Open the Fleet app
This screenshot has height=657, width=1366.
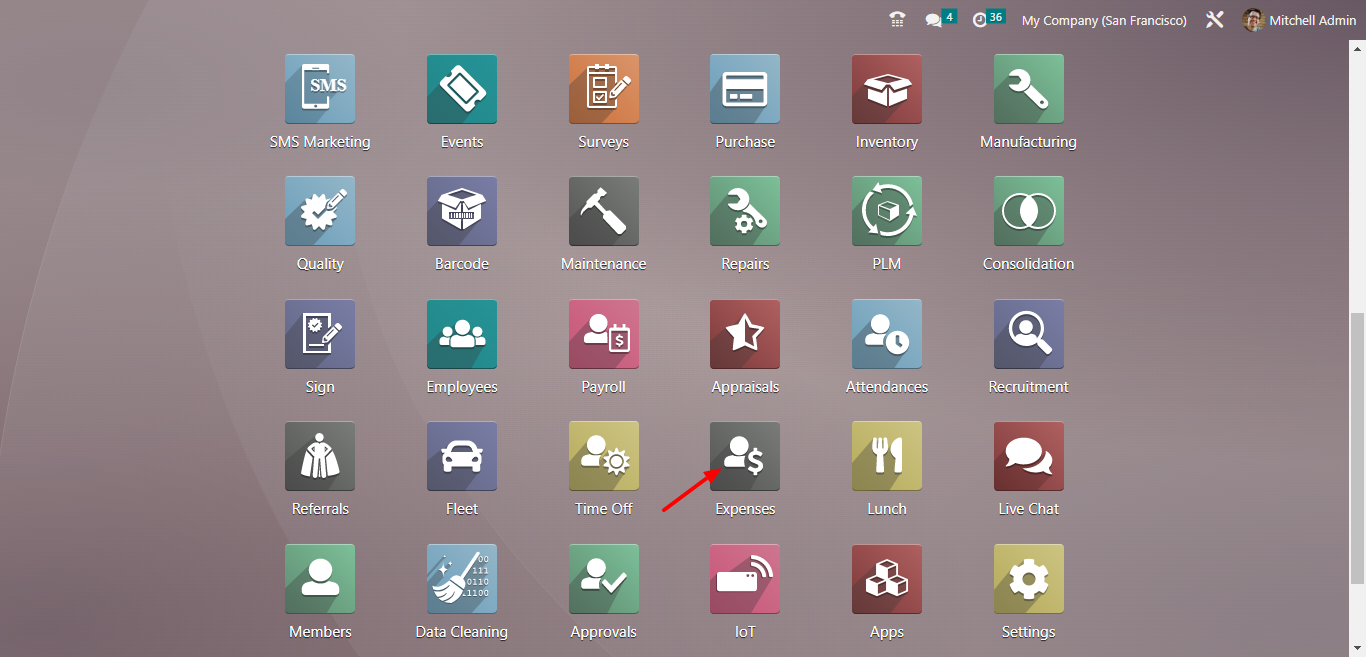coord(461,470)
